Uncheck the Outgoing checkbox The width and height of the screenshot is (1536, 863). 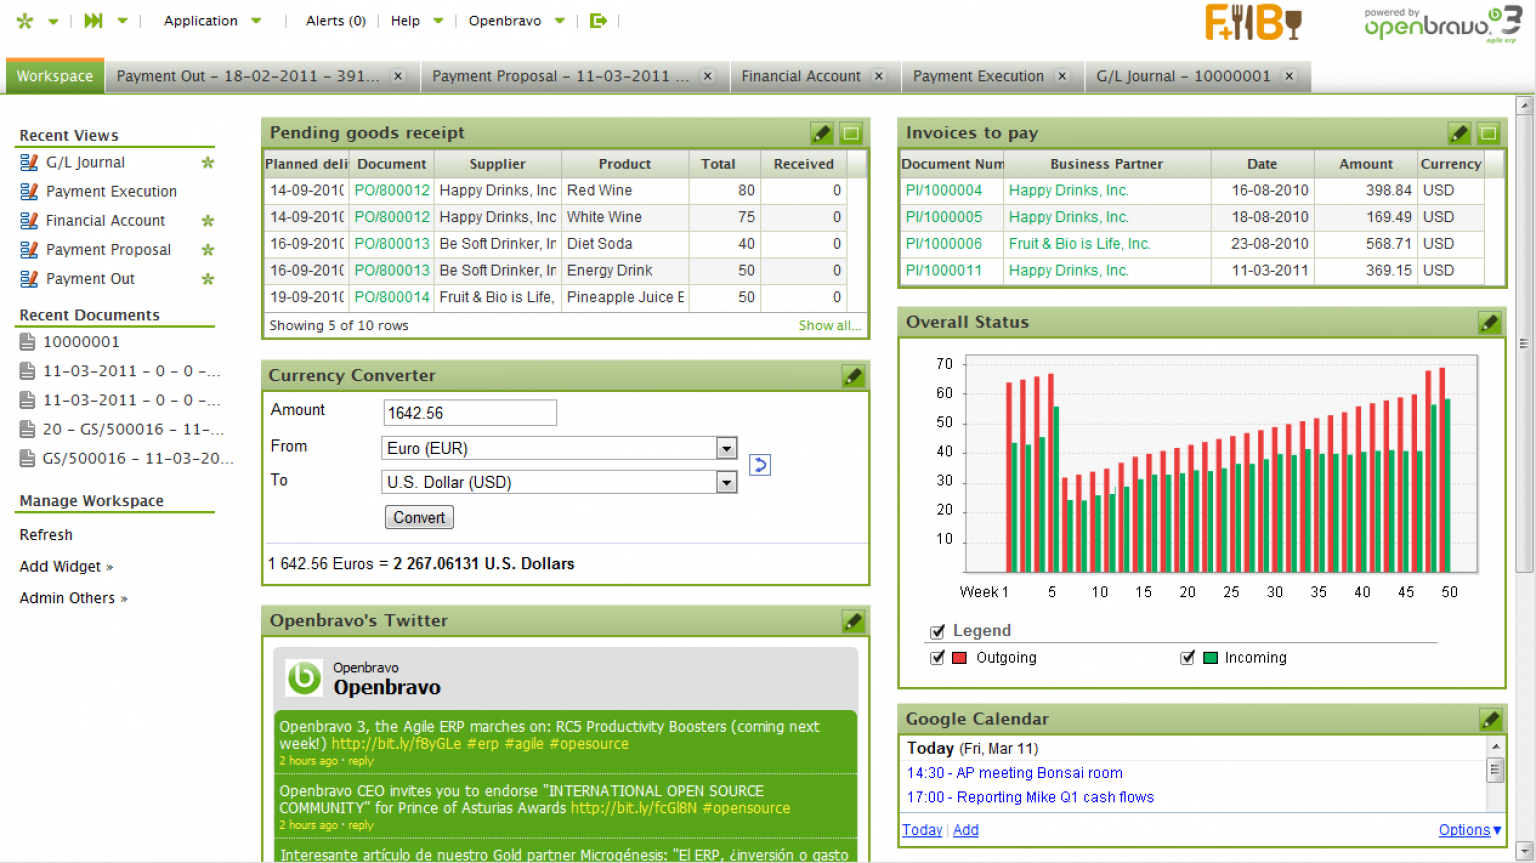tap(937, 657)
